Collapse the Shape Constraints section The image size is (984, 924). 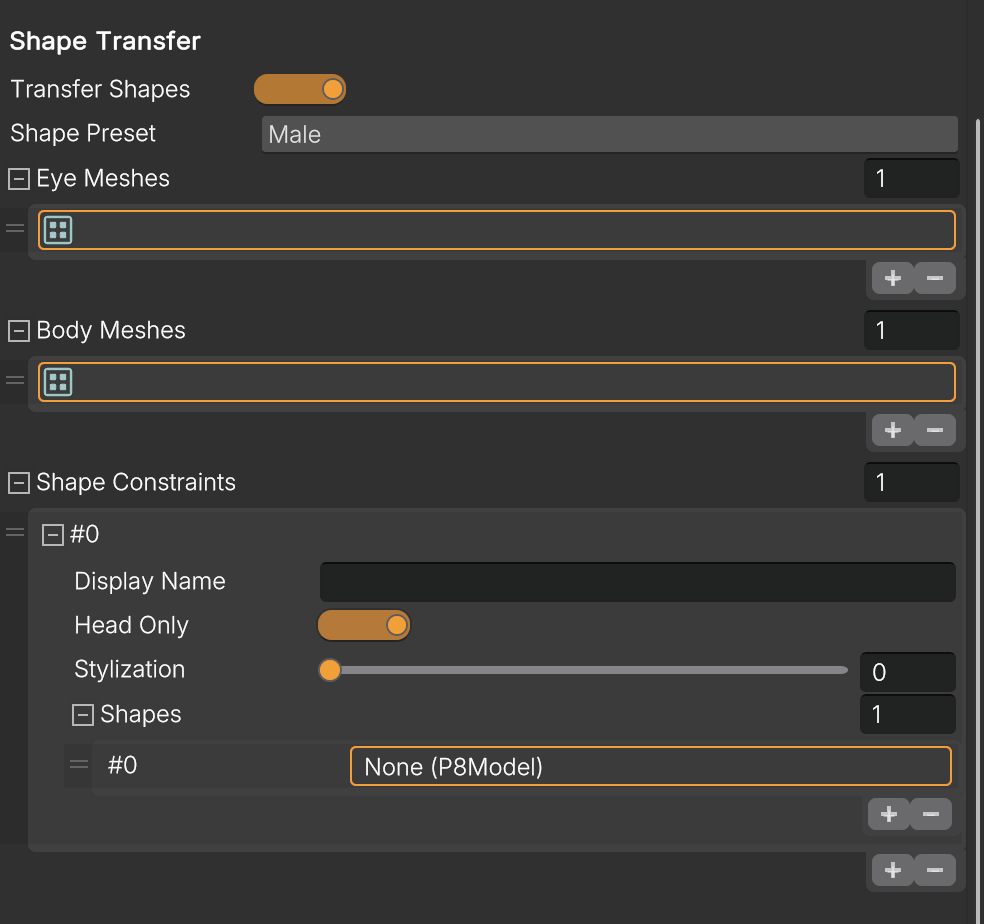point(19,483)
